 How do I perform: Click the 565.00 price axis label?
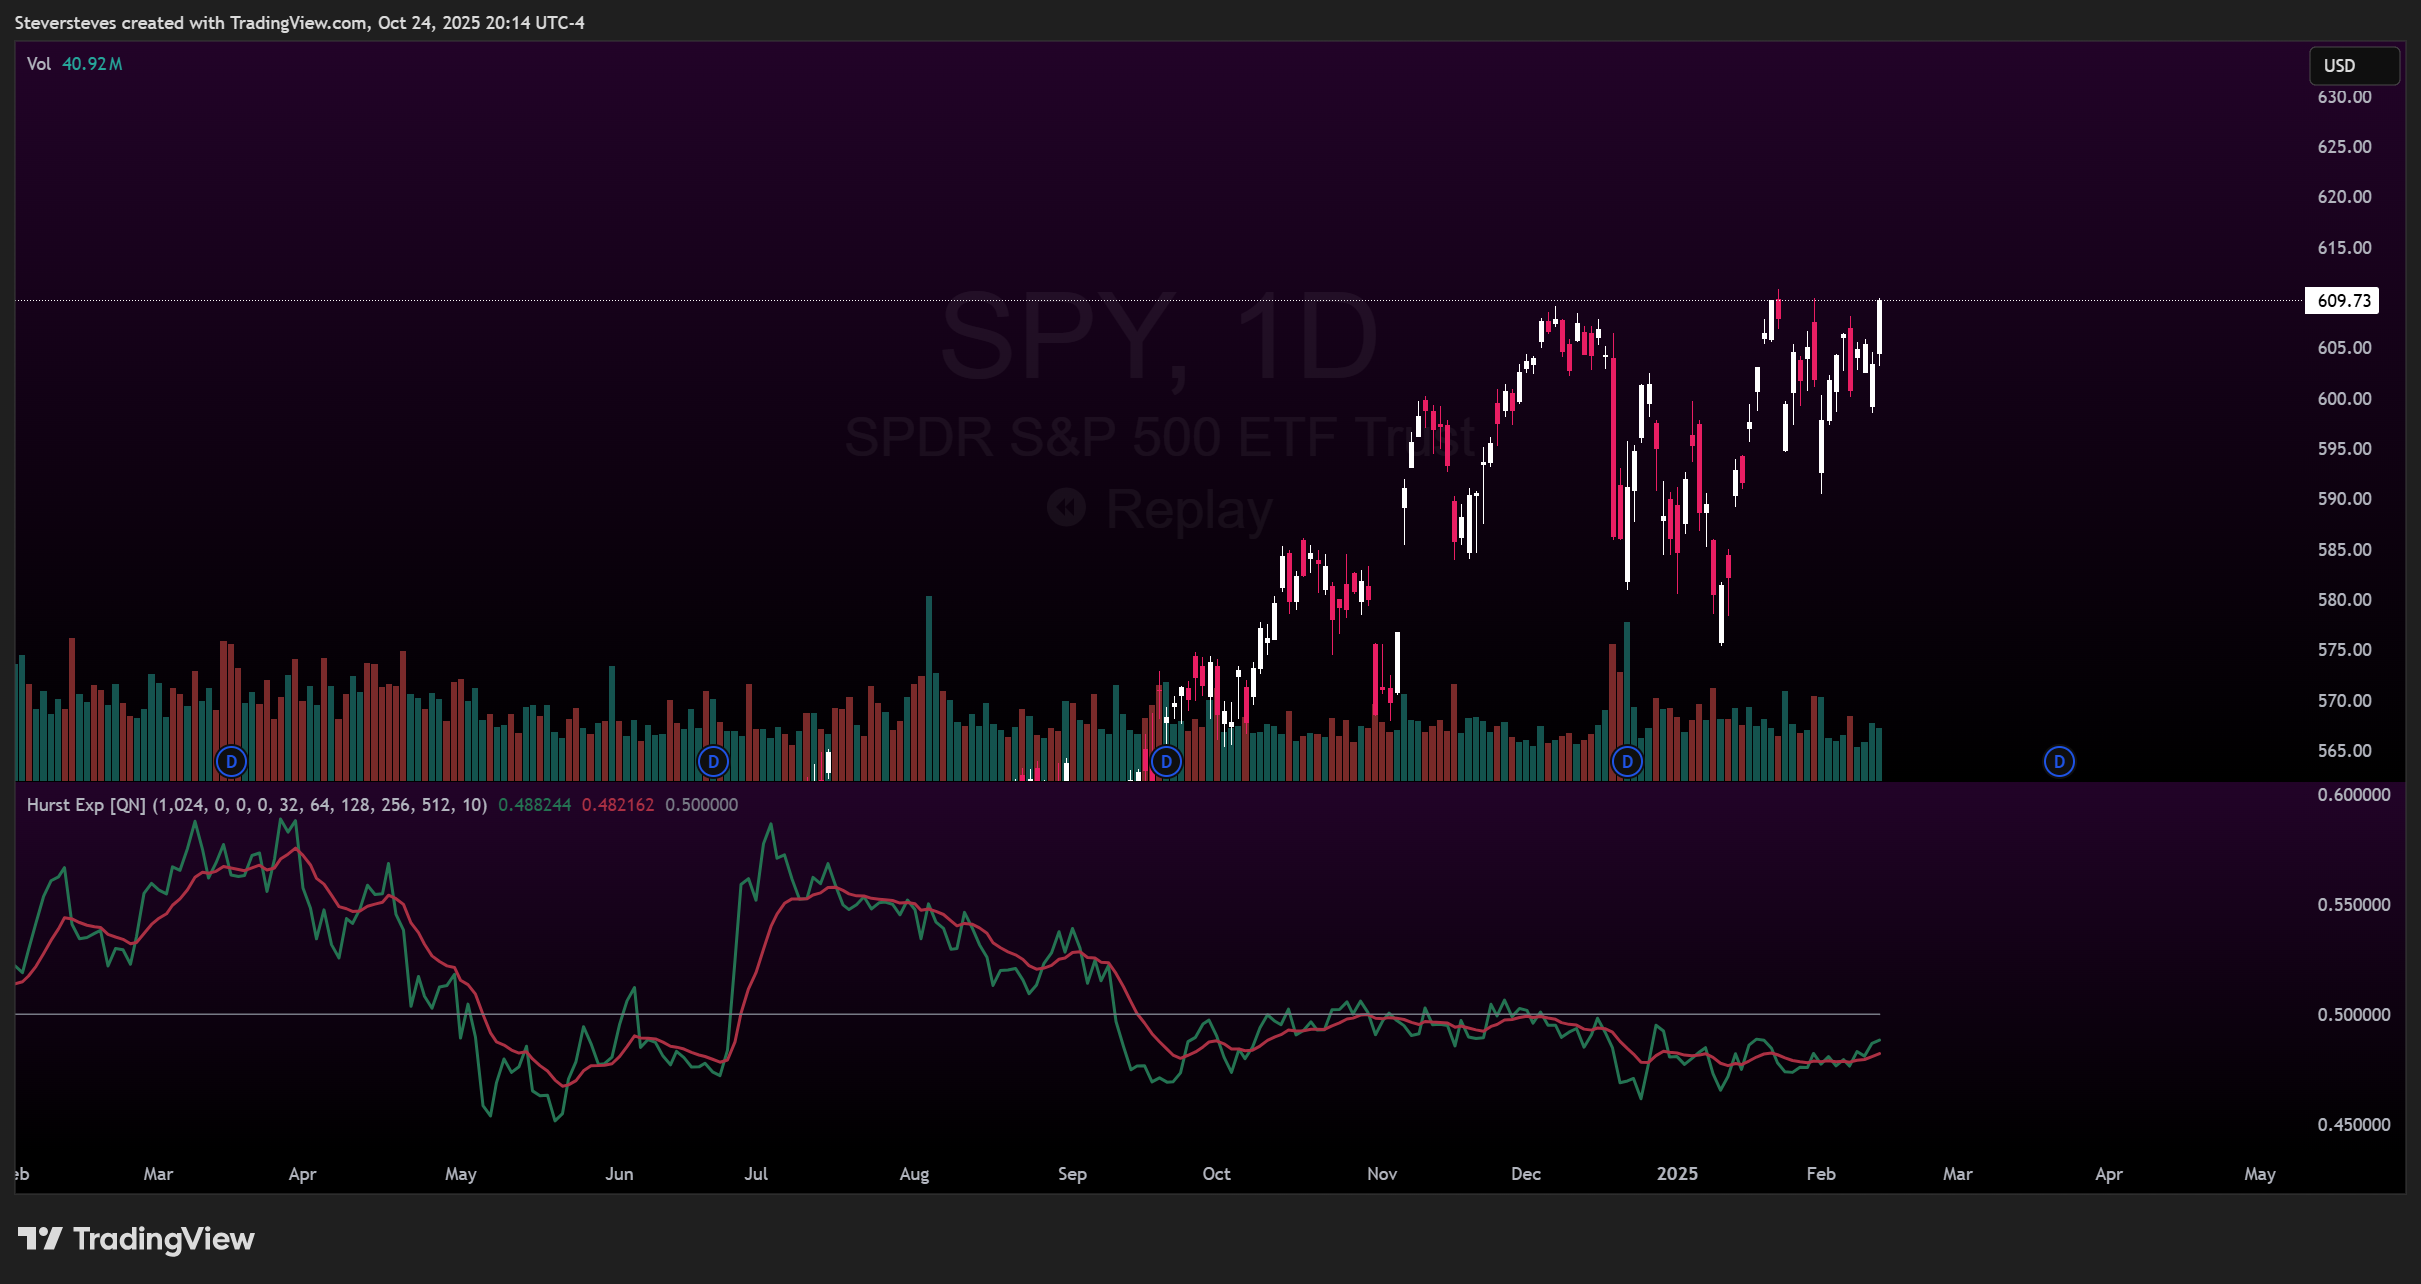click(2344, 751)
